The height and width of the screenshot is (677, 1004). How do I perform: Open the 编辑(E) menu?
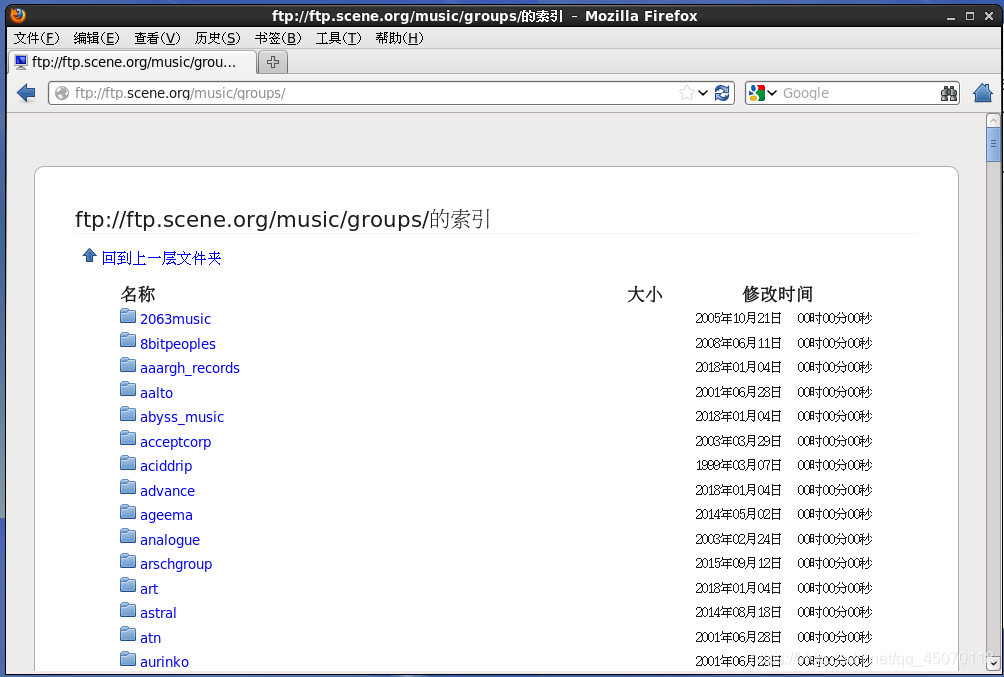tap(97, 38)
